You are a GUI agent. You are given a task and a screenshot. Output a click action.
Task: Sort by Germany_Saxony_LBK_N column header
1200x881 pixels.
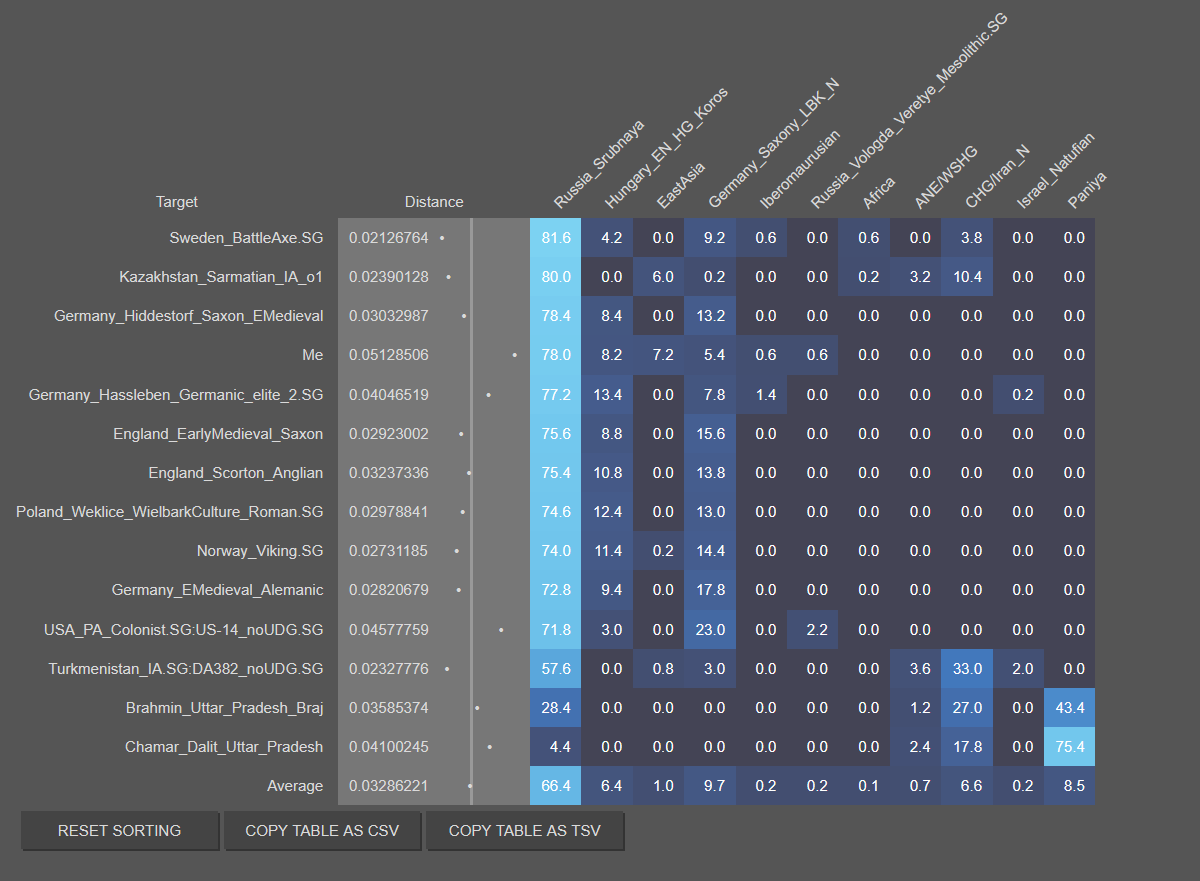(x=772, y=144)
